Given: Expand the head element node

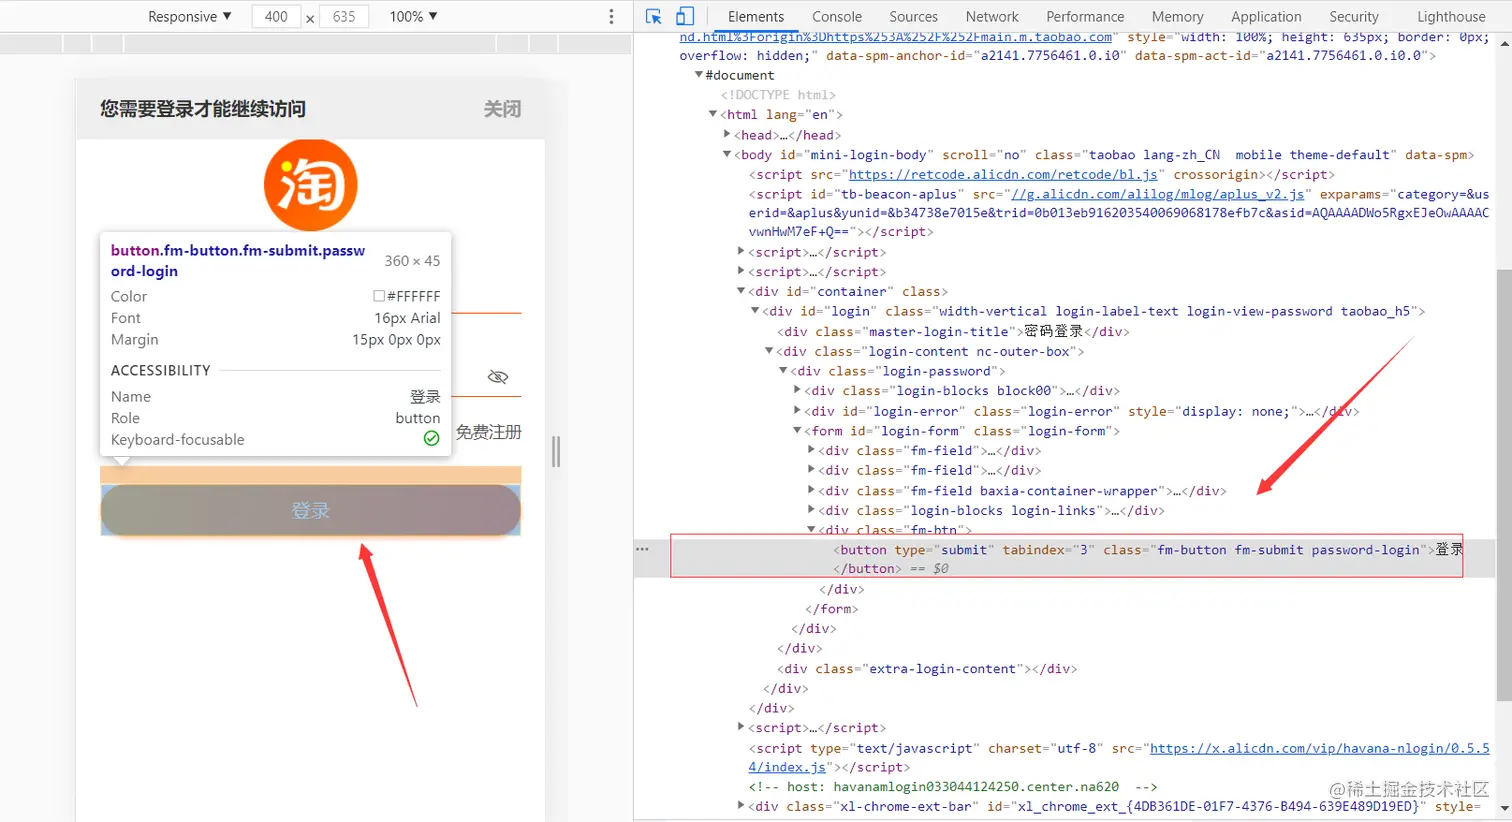Looking at the screenshot, I should point(727,135).
